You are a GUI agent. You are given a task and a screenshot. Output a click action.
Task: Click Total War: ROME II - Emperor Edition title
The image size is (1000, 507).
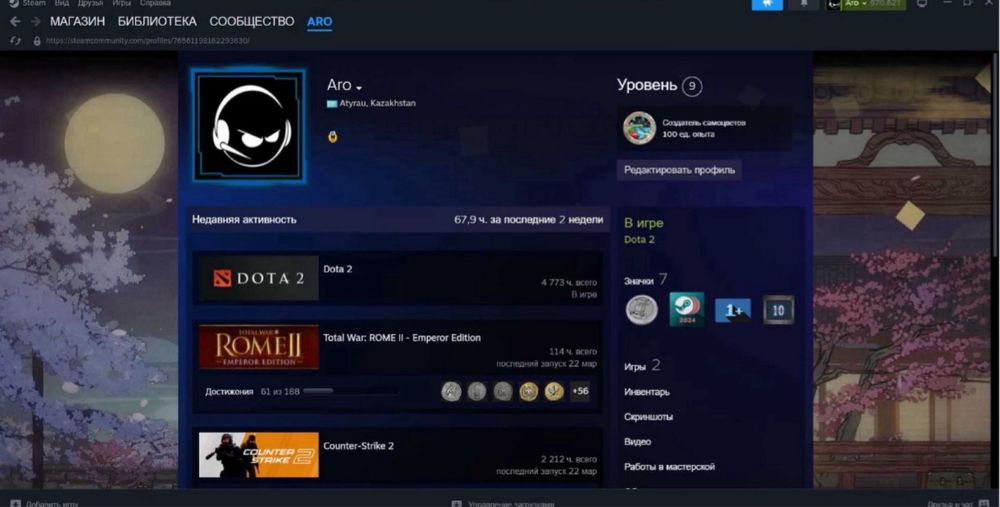tap(402, 338)
